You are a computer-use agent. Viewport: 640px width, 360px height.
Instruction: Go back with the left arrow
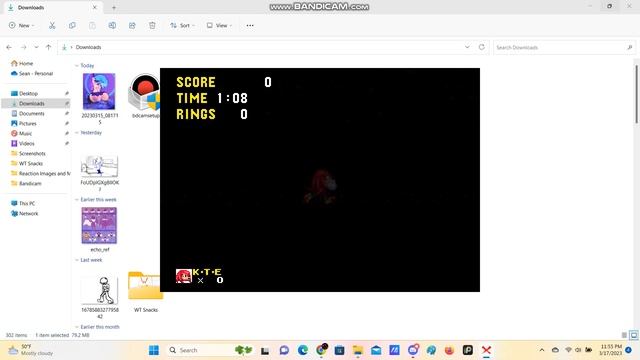pyautogui.click(x=9, y=47)
